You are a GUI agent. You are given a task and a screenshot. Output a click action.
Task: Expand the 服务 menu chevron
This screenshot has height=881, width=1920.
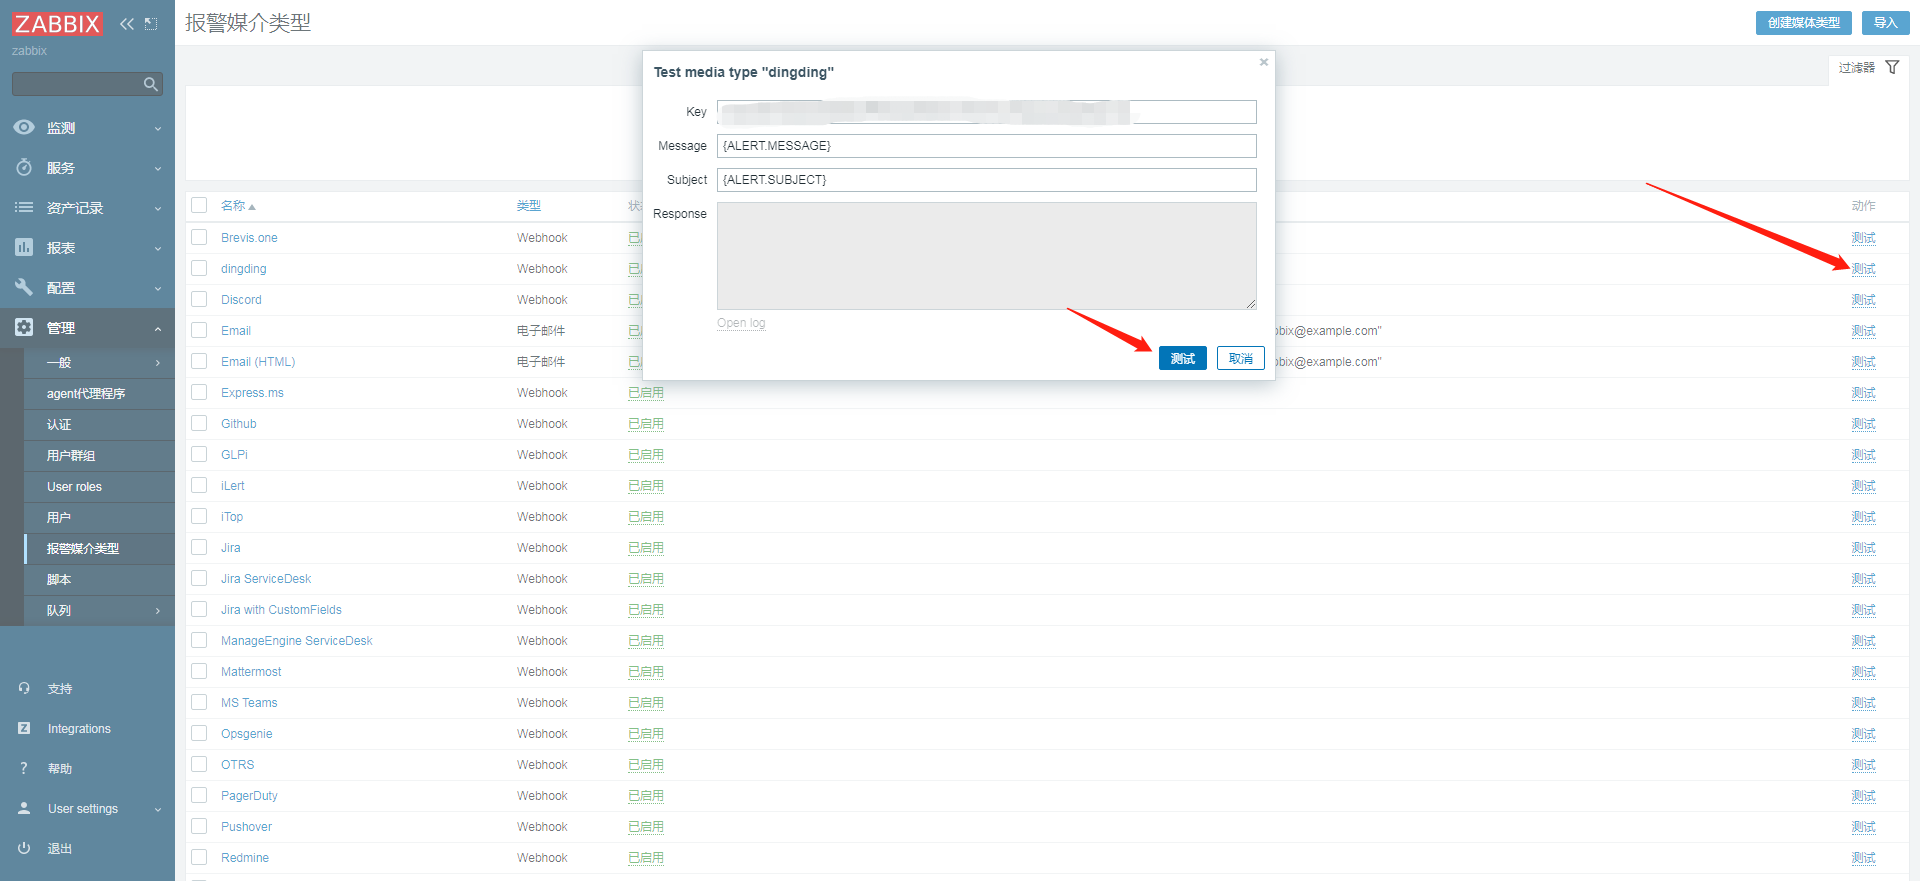(x=158, y=168)
